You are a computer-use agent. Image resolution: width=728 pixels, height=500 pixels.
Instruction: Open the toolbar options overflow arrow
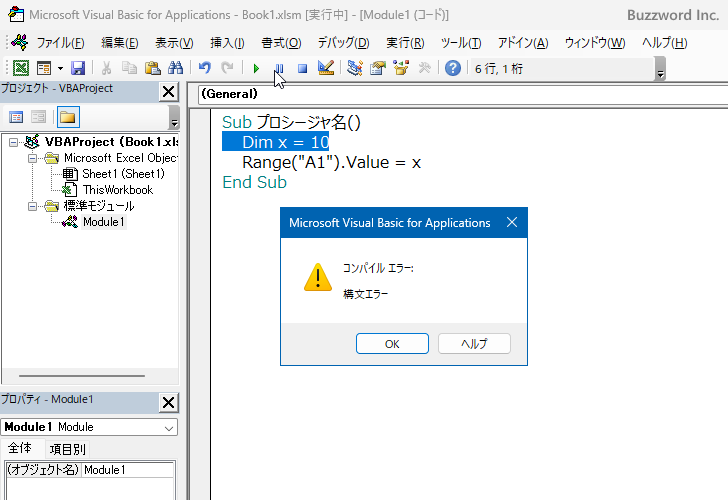660,69
